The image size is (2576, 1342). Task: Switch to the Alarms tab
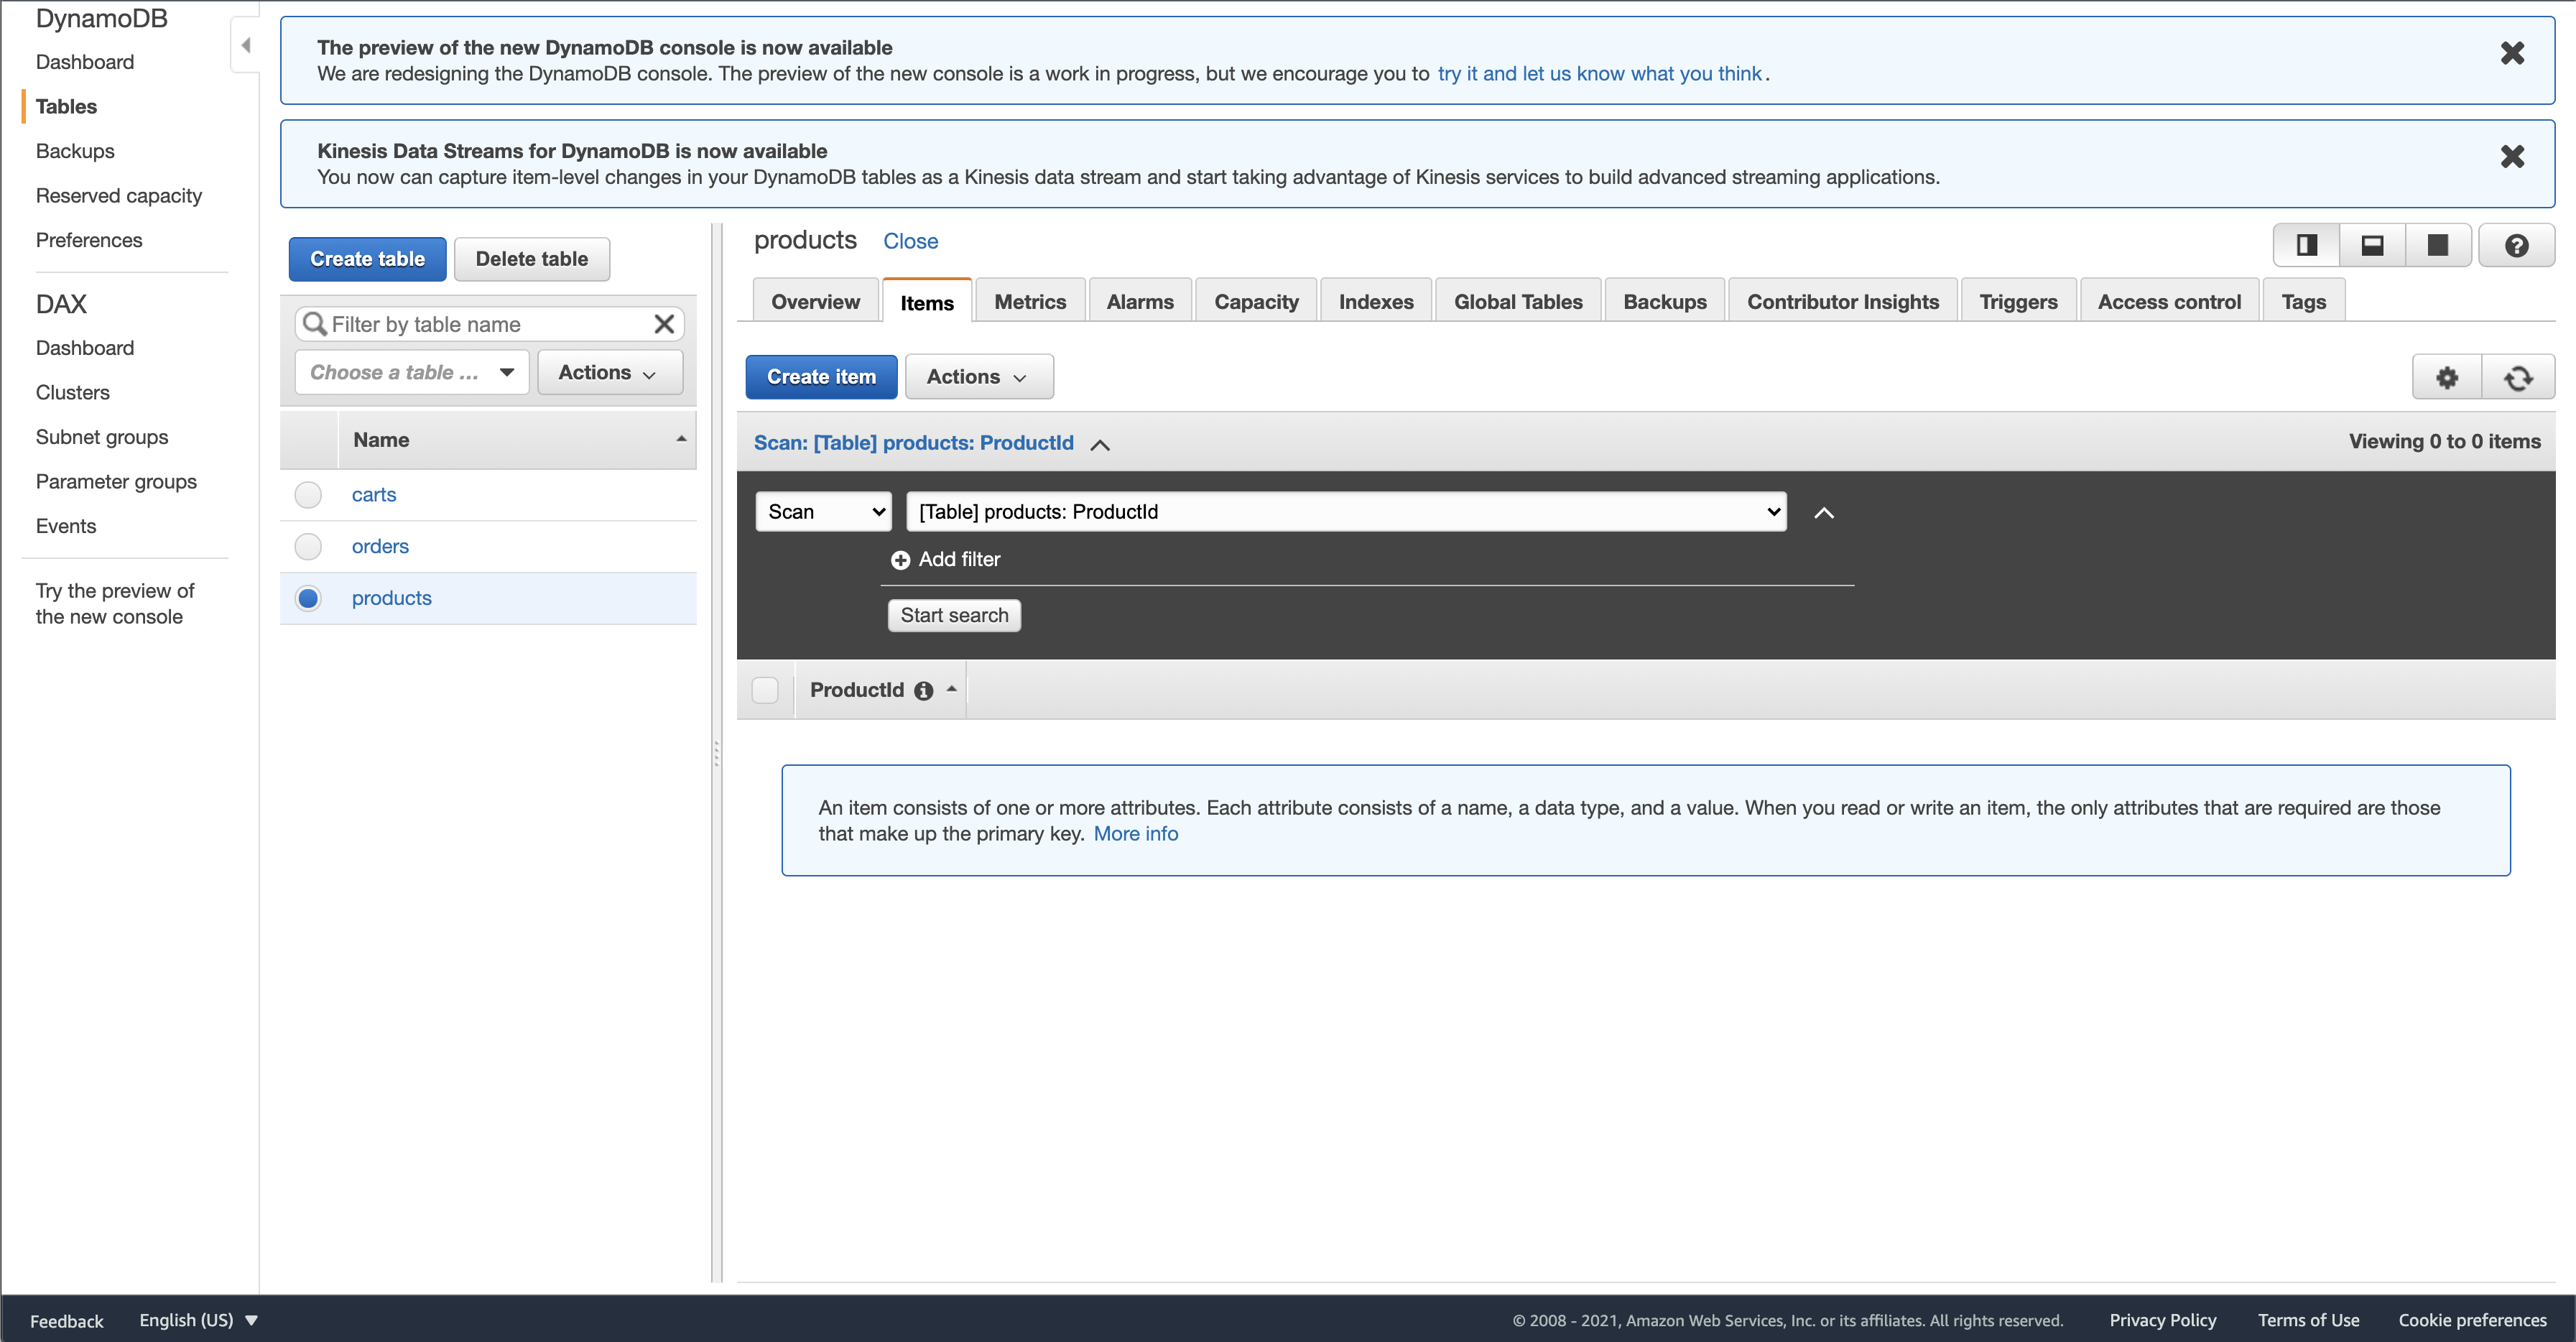point(1140,301)
